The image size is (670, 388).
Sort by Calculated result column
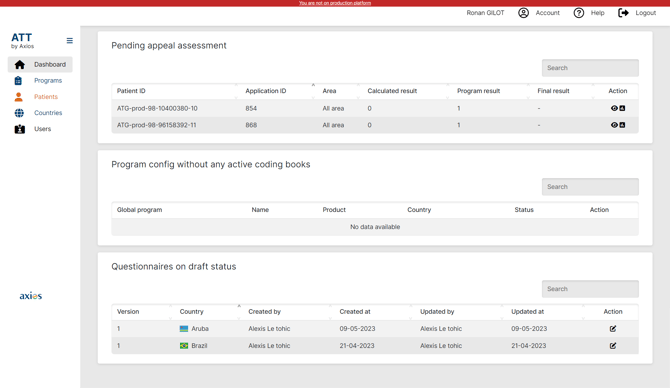[x=392, y=91]
